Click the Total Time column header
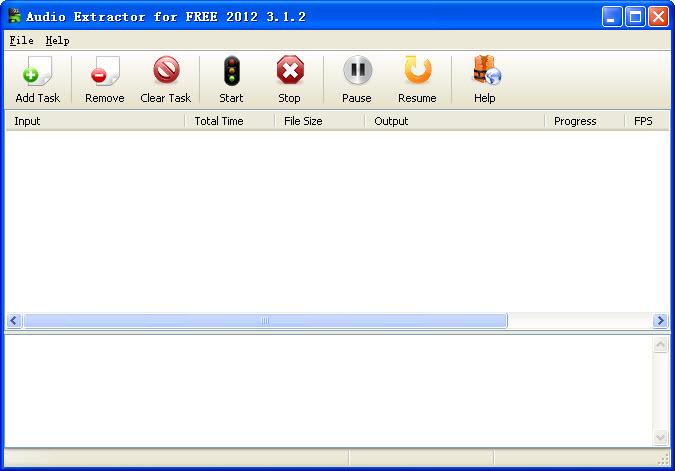This screenshot has height=471, width=675. pyautogui.click(x=229, y=121)
